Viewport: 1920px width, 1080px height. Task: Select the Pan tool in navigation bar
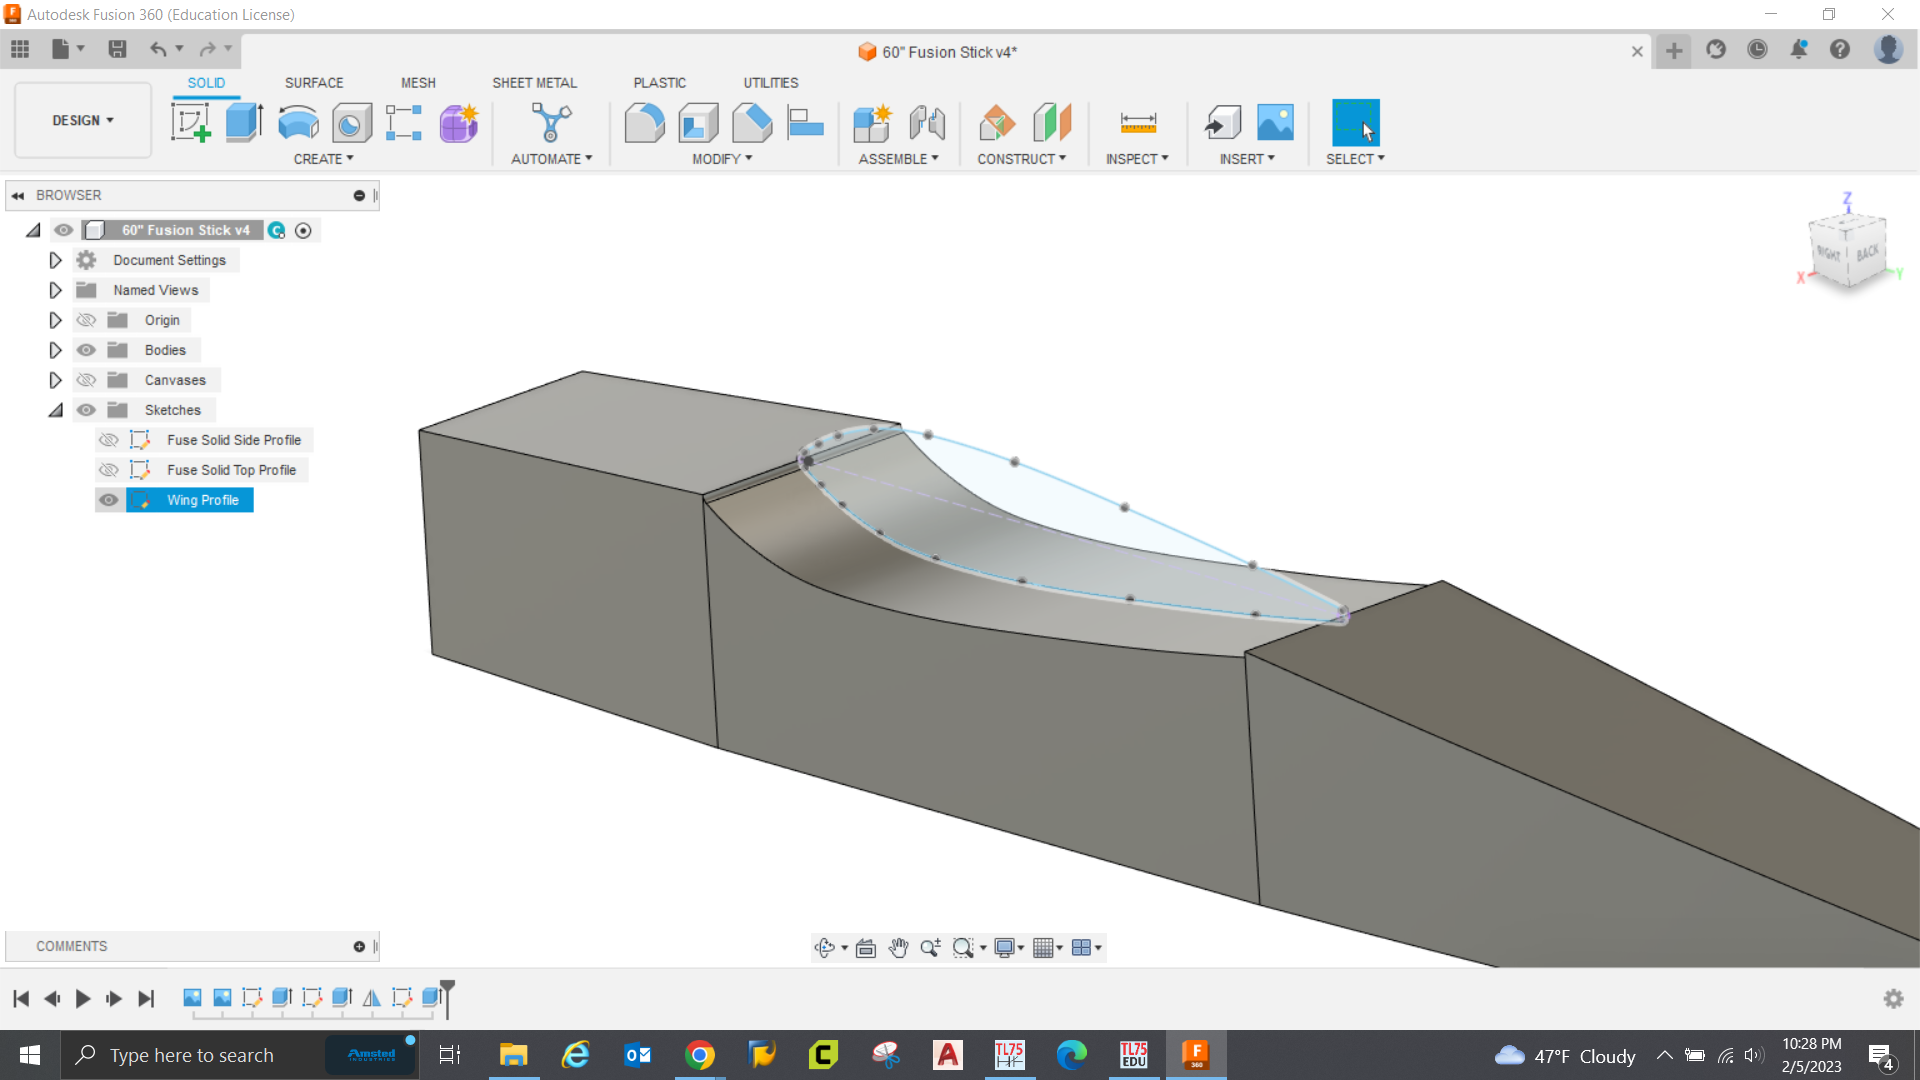pyautogui.click(x=897, y=947)
